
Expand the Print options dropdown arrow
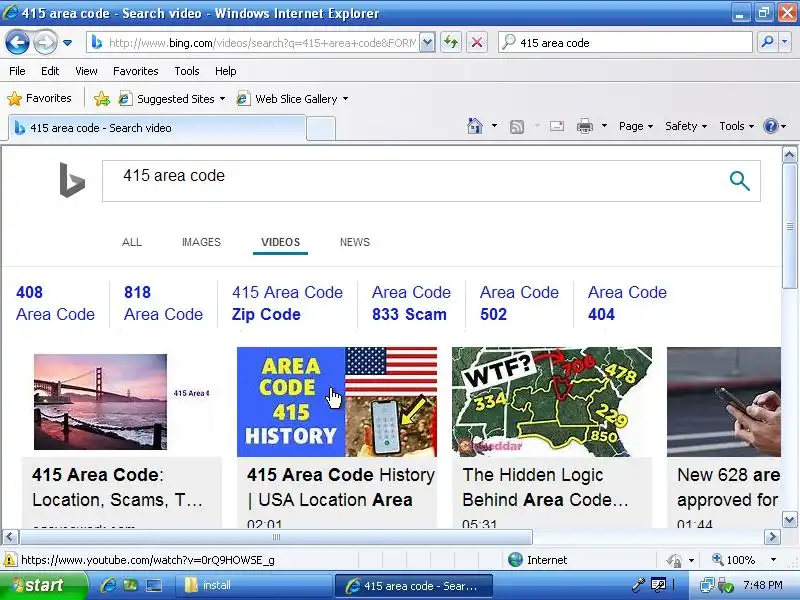coord(604,126)
